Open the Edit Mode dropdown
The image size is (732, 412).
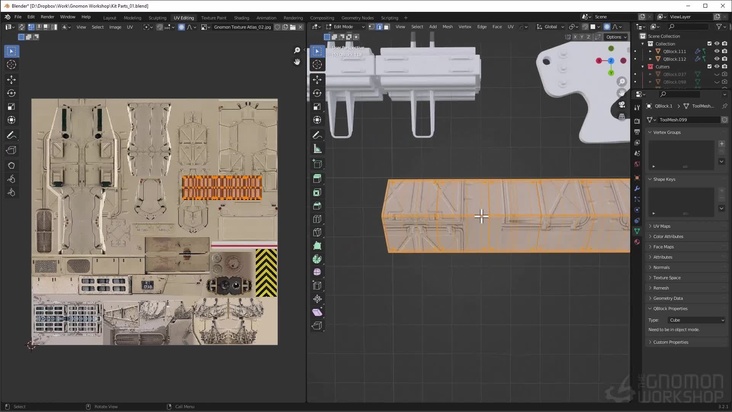pos(345,27)
